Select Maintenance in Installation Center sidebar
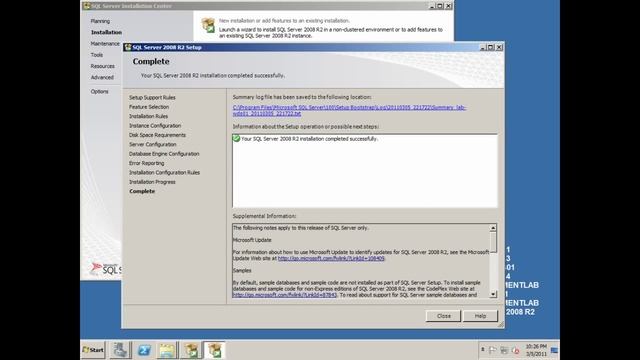 pos(105,43)
